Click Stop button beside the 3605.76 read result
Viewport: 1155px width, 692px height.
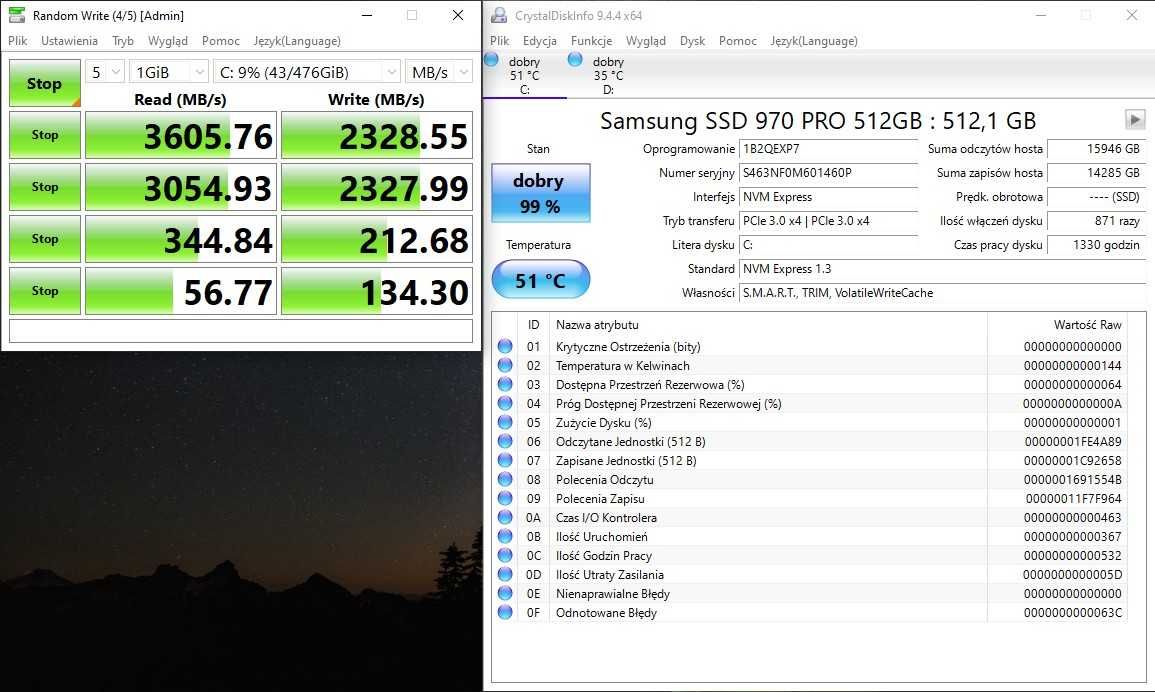44,135
